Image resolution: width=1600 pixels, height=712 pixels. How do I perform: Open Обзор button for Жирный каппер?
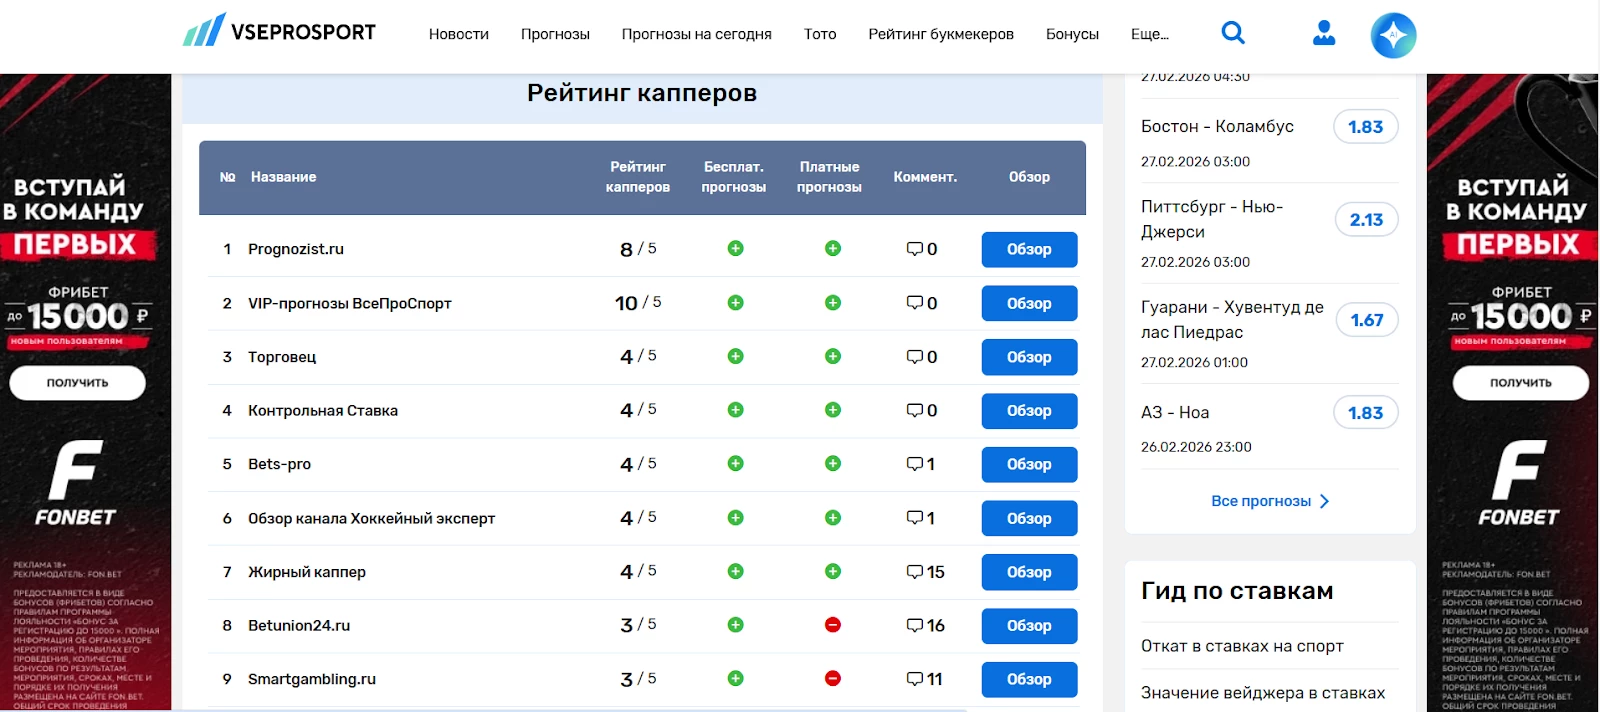tap(1029, 572)
